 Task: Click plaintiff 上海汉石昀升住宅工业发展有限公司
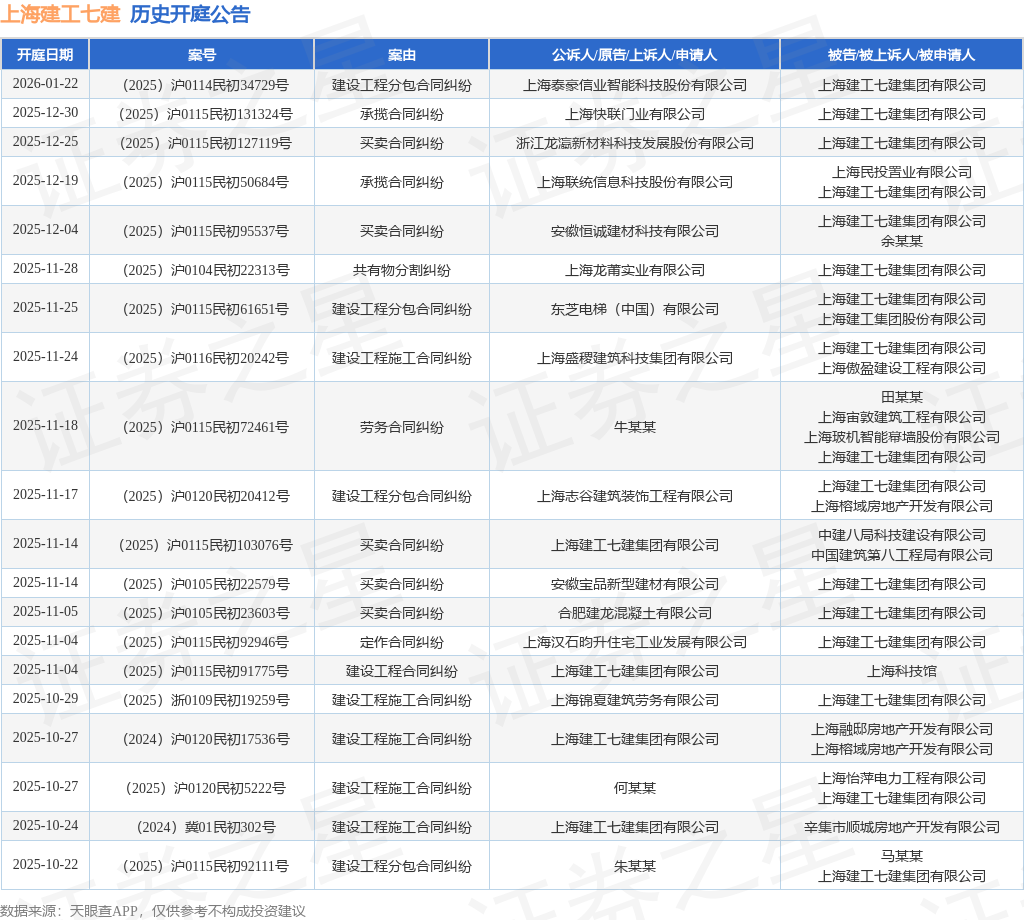point(635,642)
